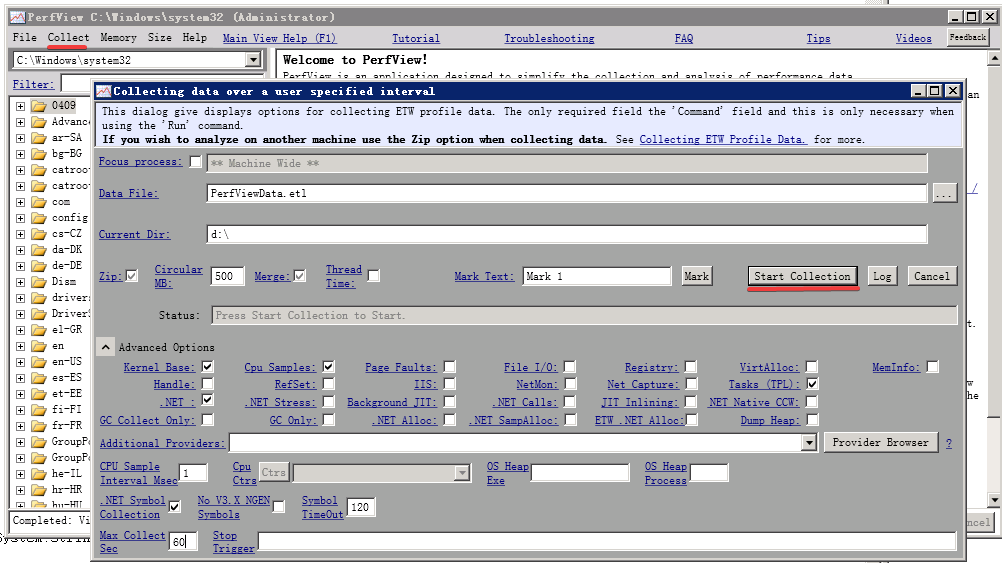Image resolution: width=1002 pixels, height=563 pixels.
Task: Open the directory path dropdown in main window
Action: 253,60
